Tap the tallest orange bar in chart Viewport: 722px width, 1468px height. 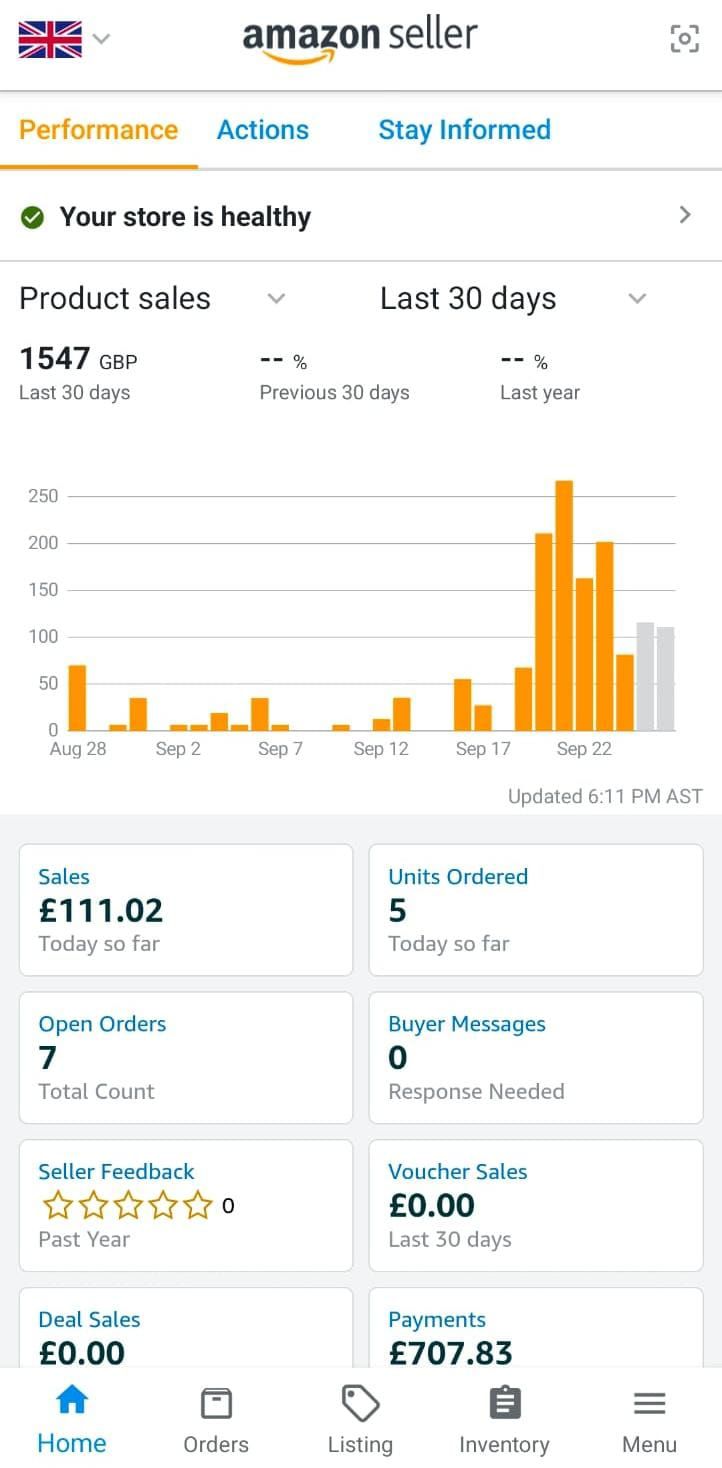pos(564,605)
